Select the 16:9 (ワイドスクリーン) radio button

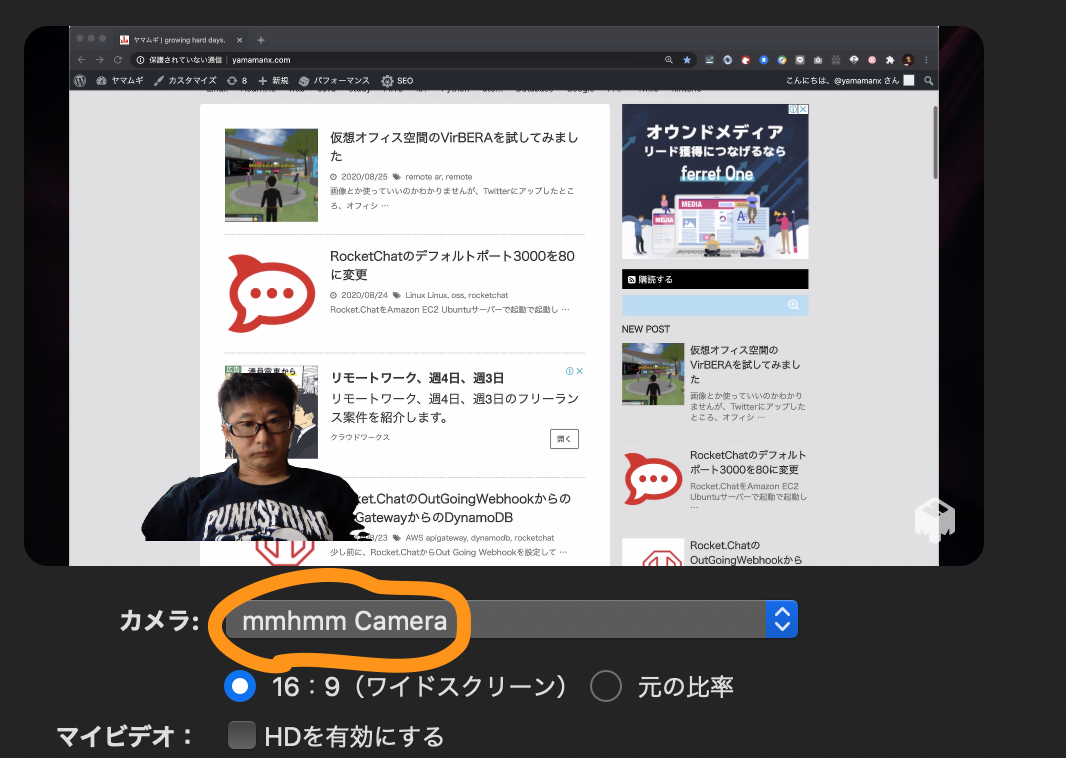(x=240, y=687)
